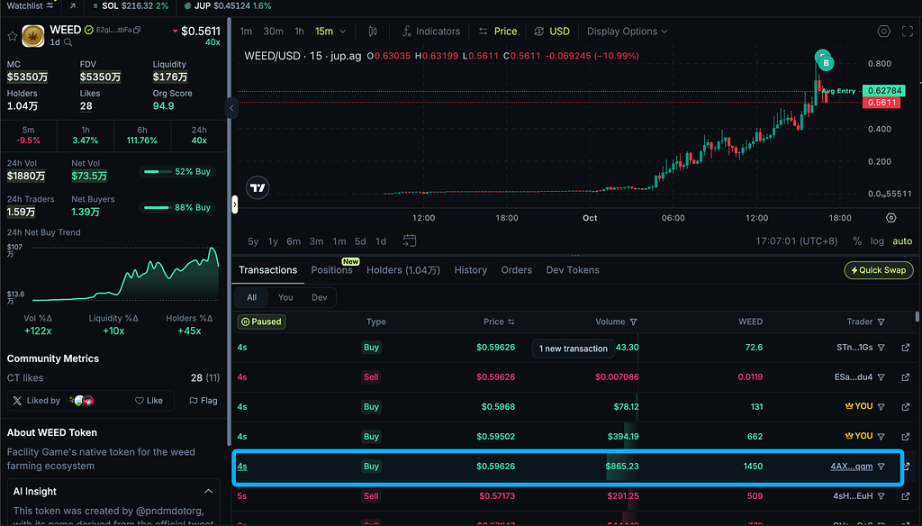
Task: Open the Dev Tokens tab
Action: pos(572,270)
